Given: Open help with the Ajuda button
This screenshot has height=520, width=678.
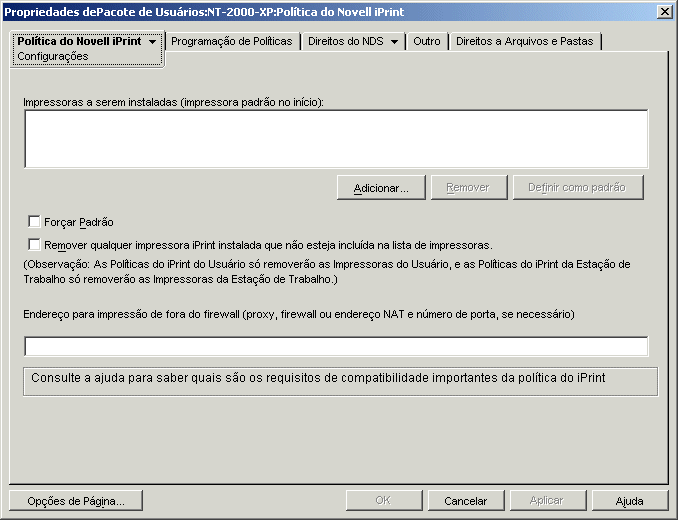Looking at the screenshot, I should [630, 501].
